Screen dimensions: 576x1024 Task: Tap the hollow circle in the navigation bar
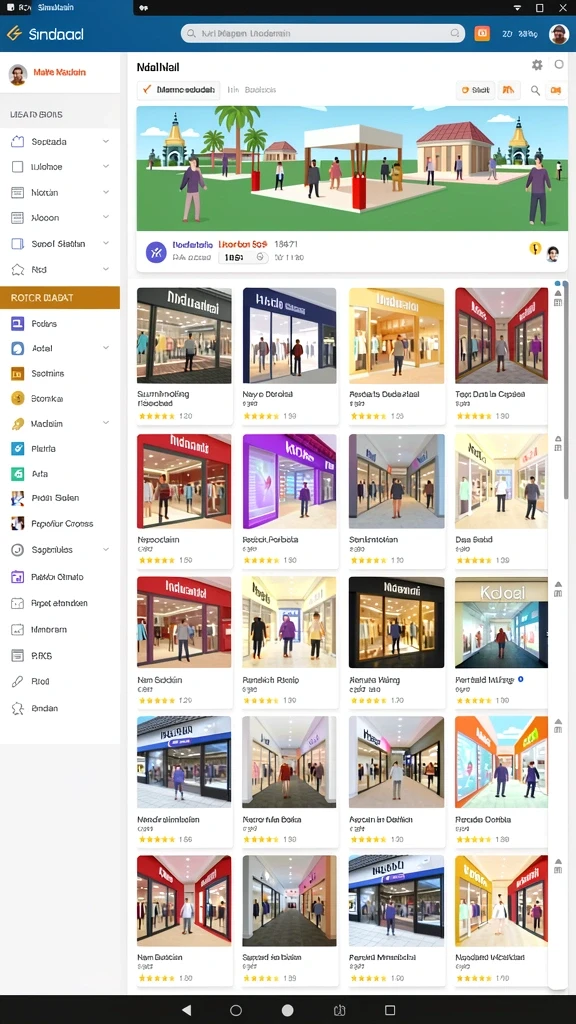click(x=236, y=1010)
